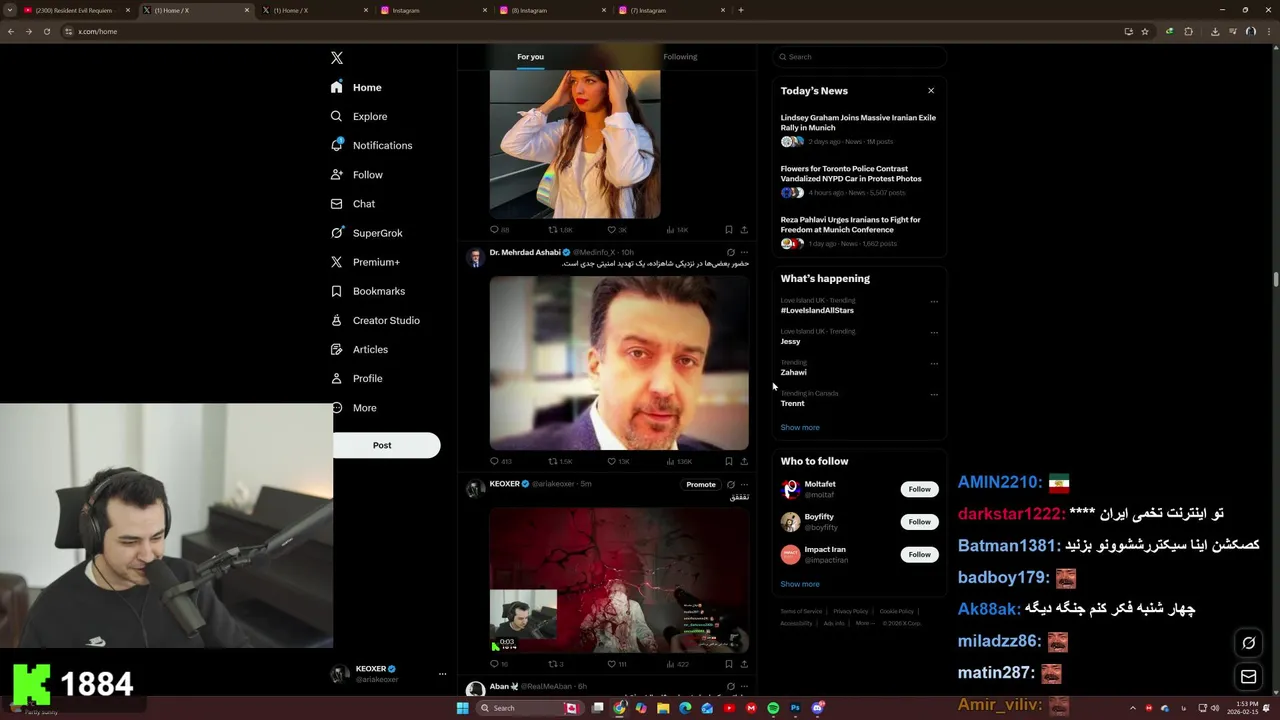Play the KEOXER post video
Image resolution: width=1280 pixels, height=720 pixels.
(x=619, y=580)
